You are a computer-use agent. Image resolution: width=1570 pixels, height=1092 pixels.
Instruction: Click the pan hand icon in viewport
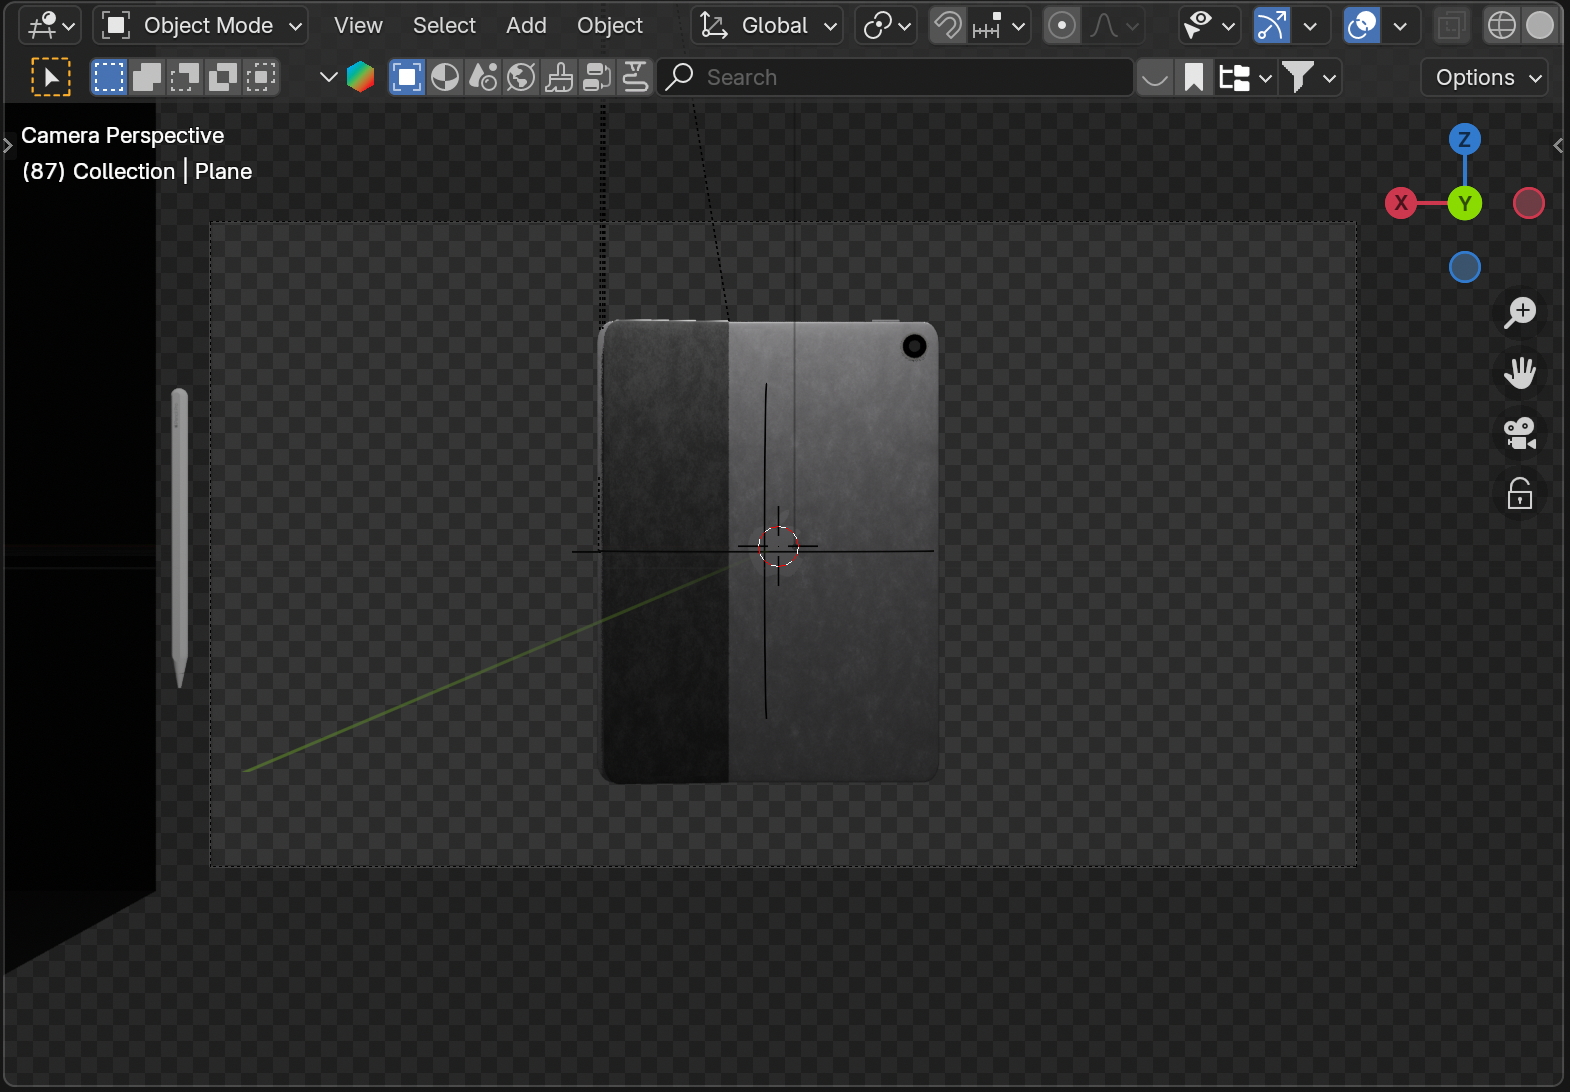1520,373
